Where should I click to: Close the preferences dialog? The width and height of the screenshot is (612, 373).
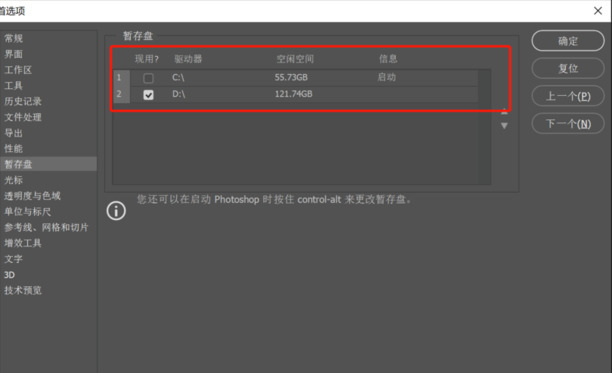(598, 11)
